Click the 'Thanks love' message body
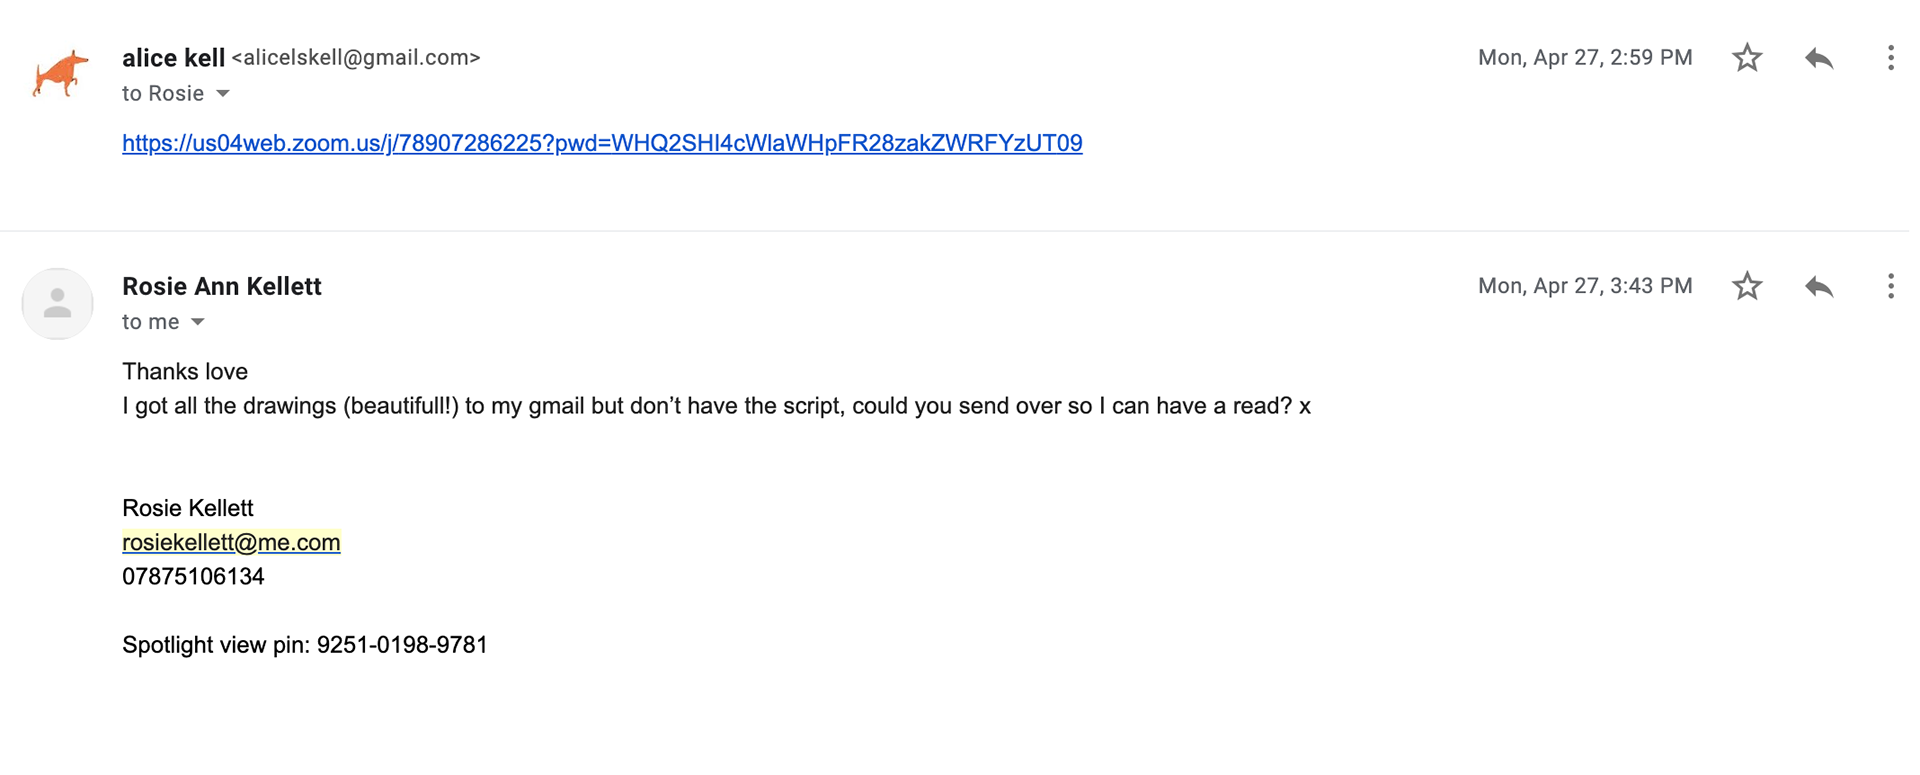The width and height of the screenshot is (1920, 775). point(185,372)
